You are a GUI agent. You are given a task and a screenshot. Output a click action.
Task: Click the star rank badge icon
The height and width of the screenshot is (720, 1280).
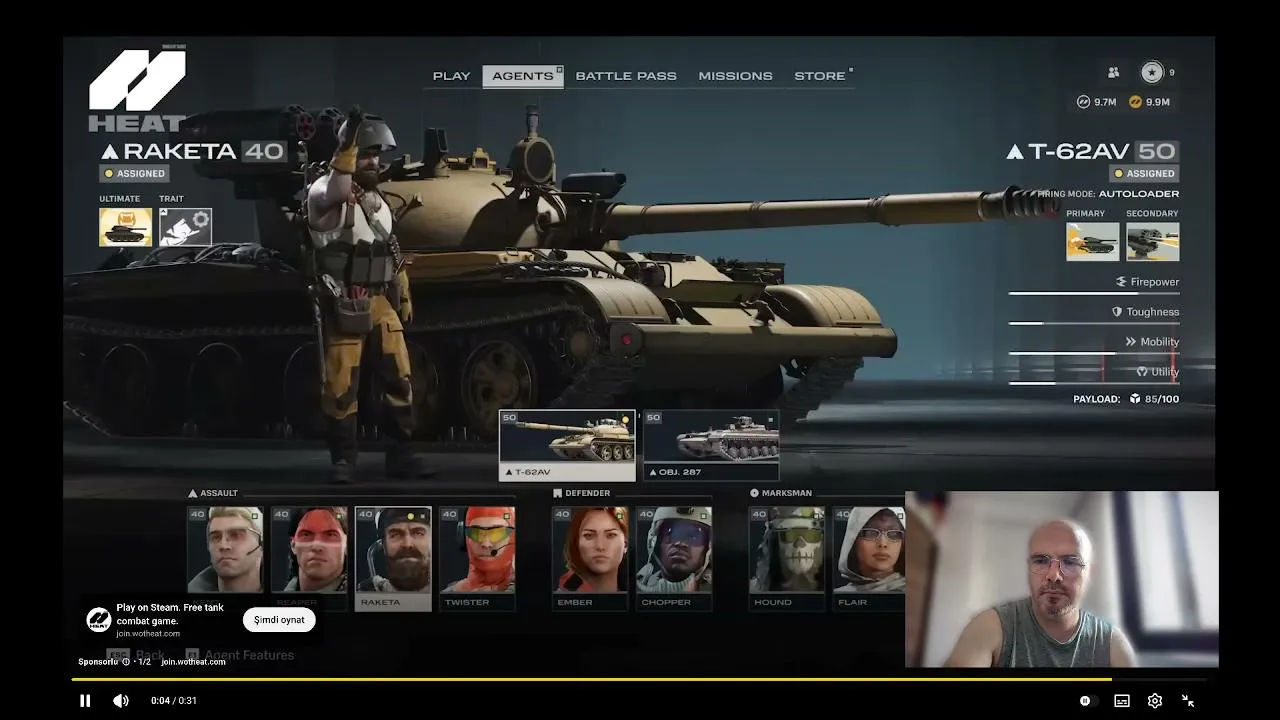(x=1152, y=72)
